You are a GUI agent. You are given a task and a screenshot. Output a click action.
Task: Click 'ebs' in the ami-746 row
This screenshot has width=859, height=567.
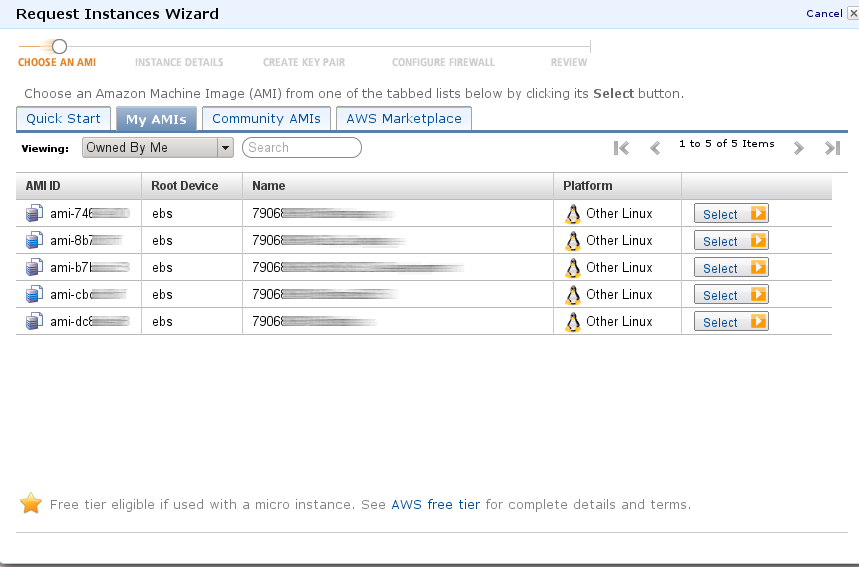162,214
